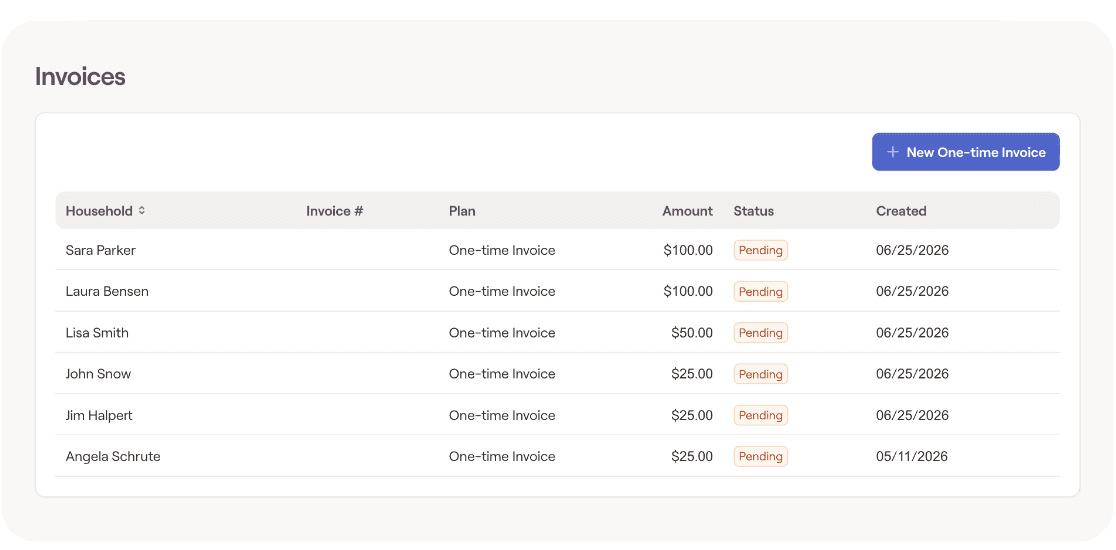Click the Pending status for John Snow
Image resolution: width=1116 pixels, height=550 pixels.
(761, 374)
